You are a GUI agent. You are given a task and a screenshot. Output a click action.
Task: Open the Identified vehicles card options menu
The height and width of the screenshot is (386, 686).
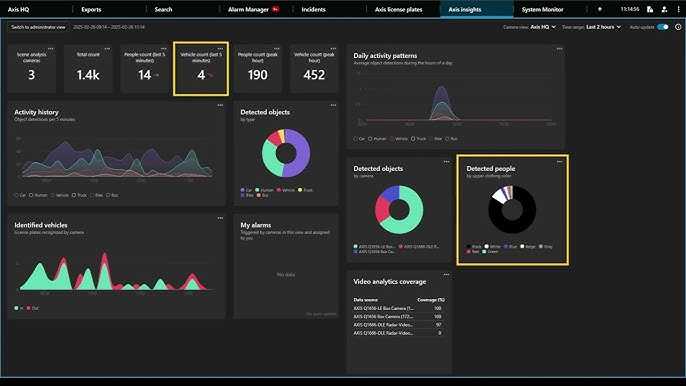[220, 218]
